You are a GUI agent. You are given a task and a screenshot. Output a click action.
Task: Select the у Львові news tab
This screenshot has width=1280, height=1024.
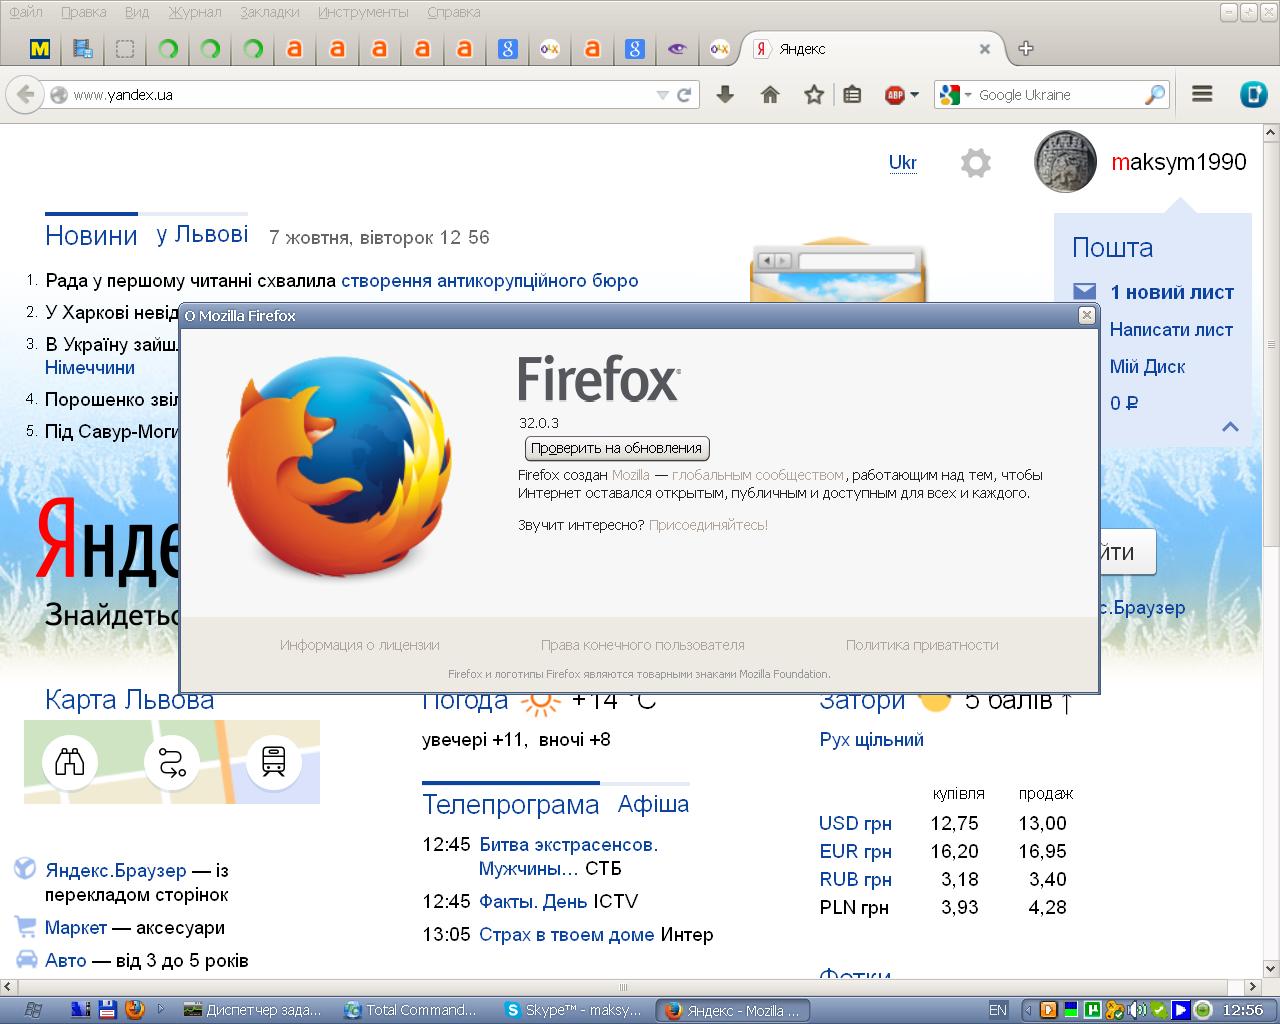coord(202,234)
